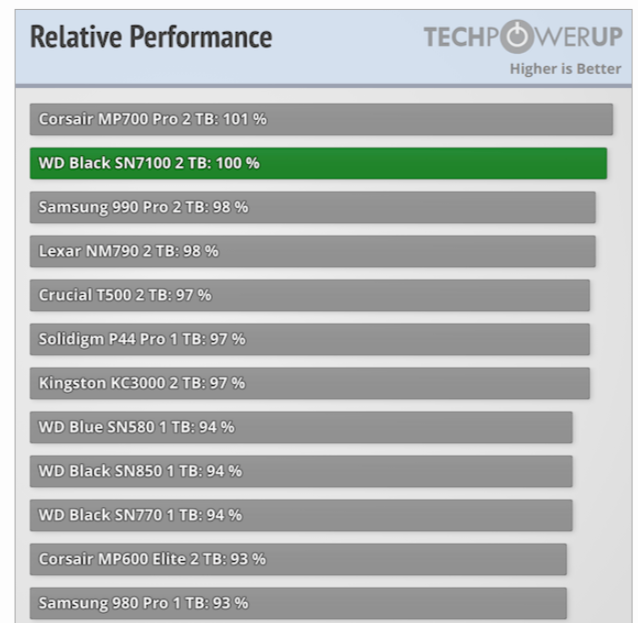
Task: Select the WD Black SN770 1 TB bar
Action: (300, 515)
